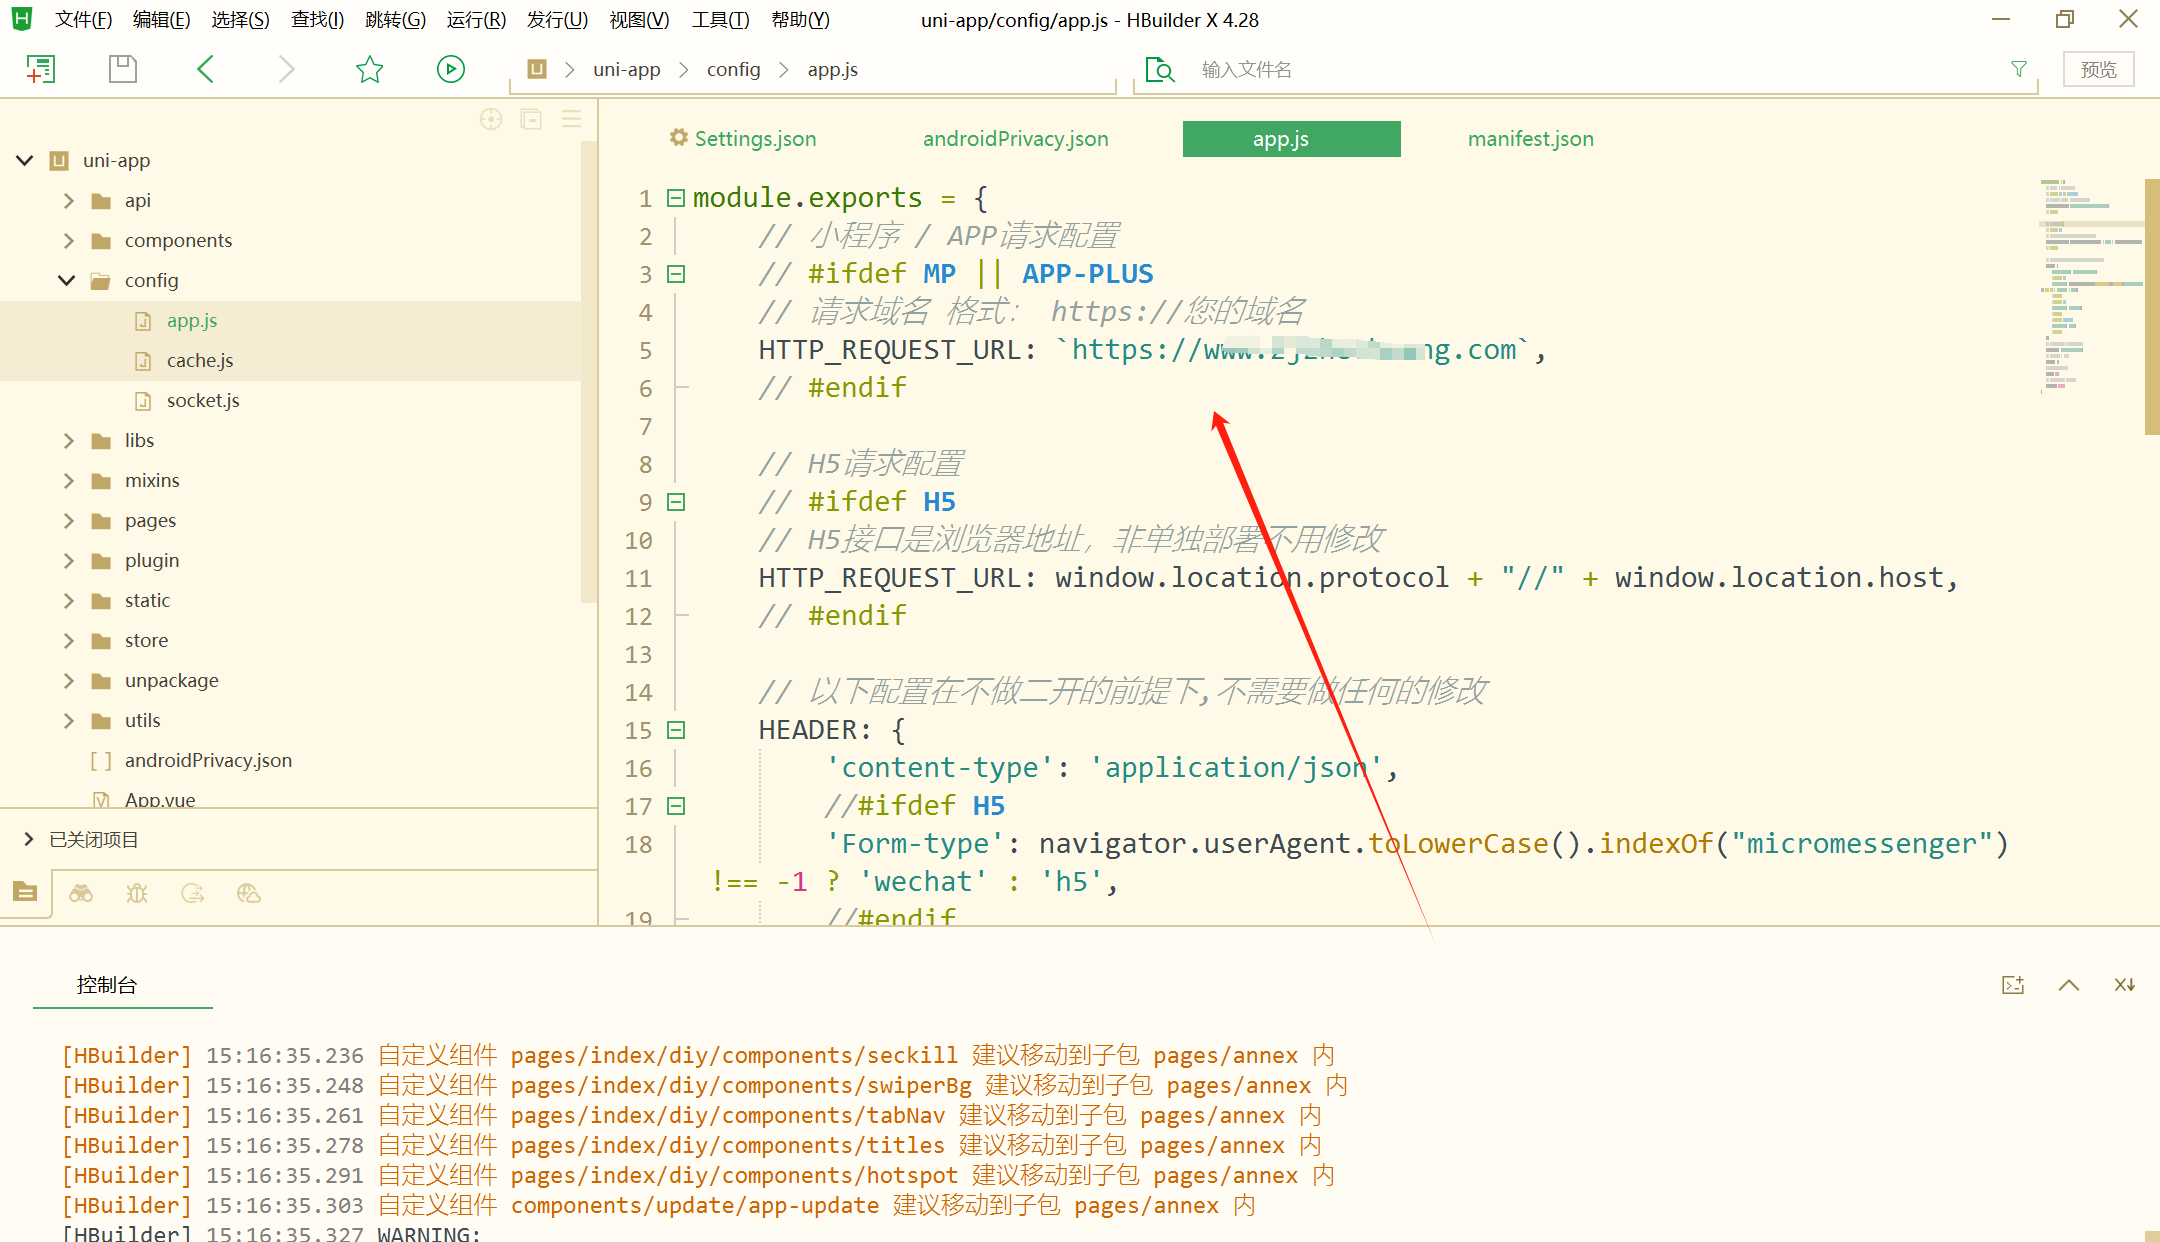This screenshot has height=1242, width=2160.
Task: Fold the ifdef H5 block at line 17
Action: point(676,806)
